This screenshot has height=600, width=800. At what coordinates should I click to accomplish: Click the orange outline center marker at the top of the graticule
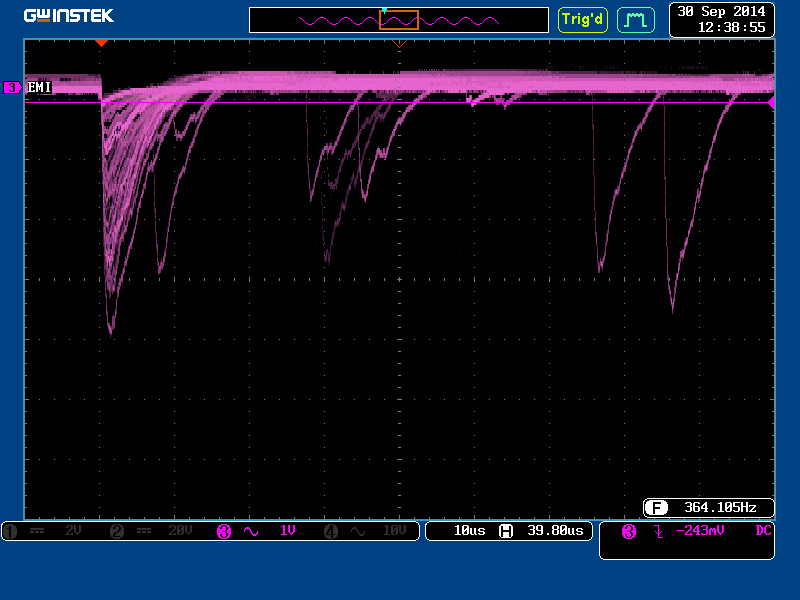(x=399, y=44)
